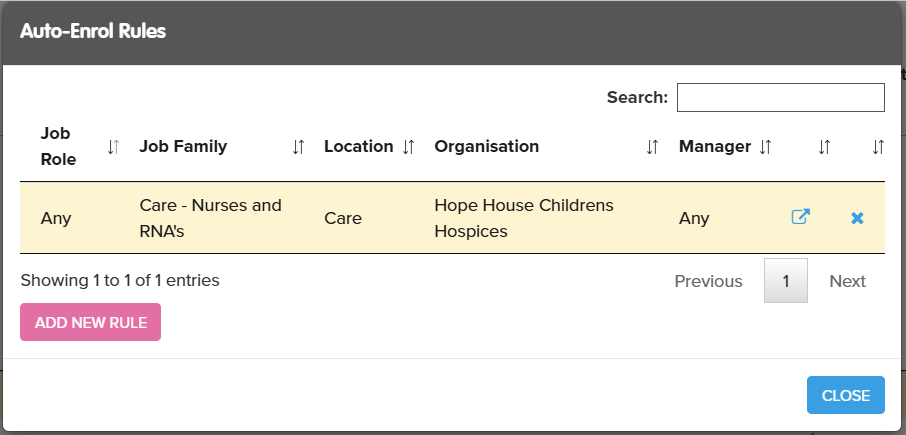This screenshot has height=435, width=906.
Task: Select the Hope House Childrens Hospices cell
Action: pyautogui.click(x=523, y=218)
